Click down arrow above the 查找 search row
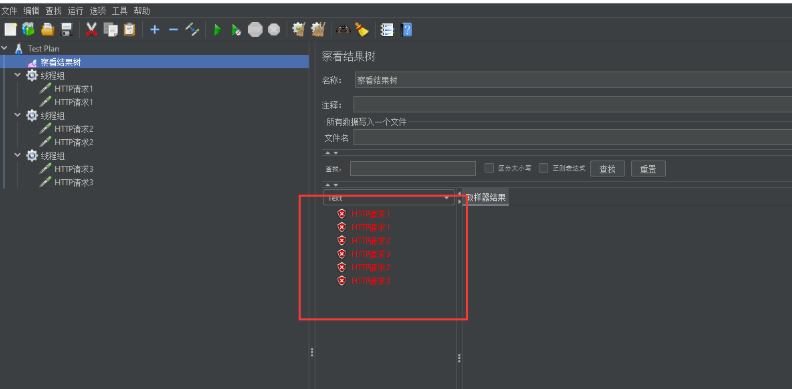The height and width of the screenshot is (389, 792). click(335, 153)
